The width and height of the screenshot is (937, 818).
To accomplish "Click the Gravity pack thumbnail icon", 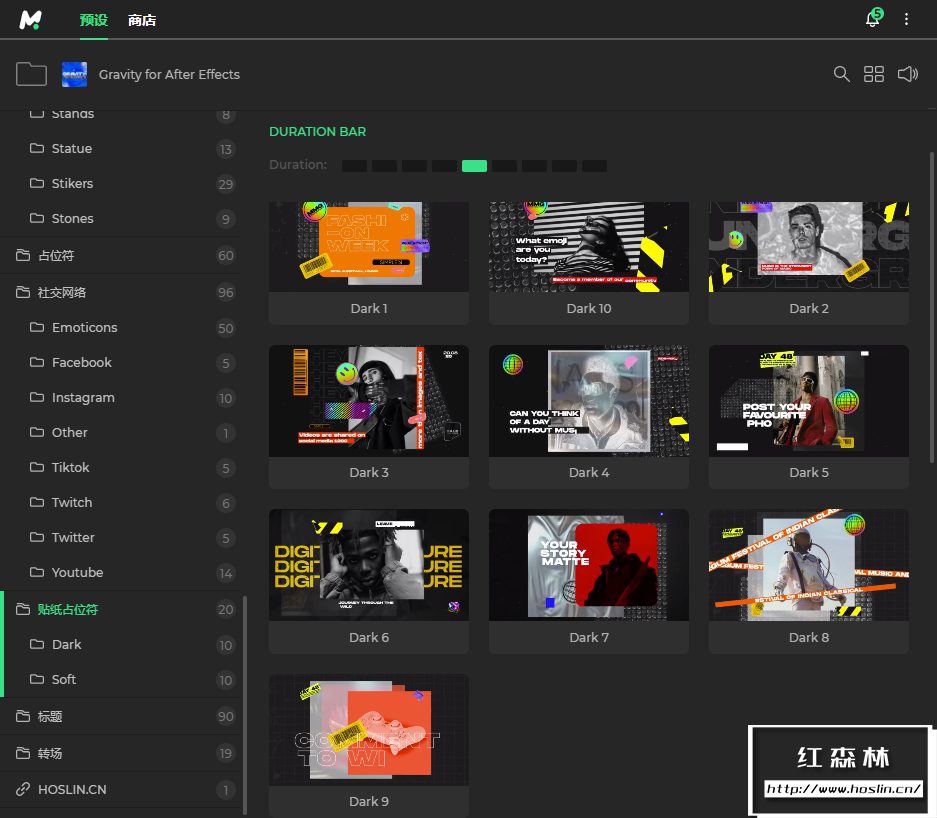I will pos(75,74).
